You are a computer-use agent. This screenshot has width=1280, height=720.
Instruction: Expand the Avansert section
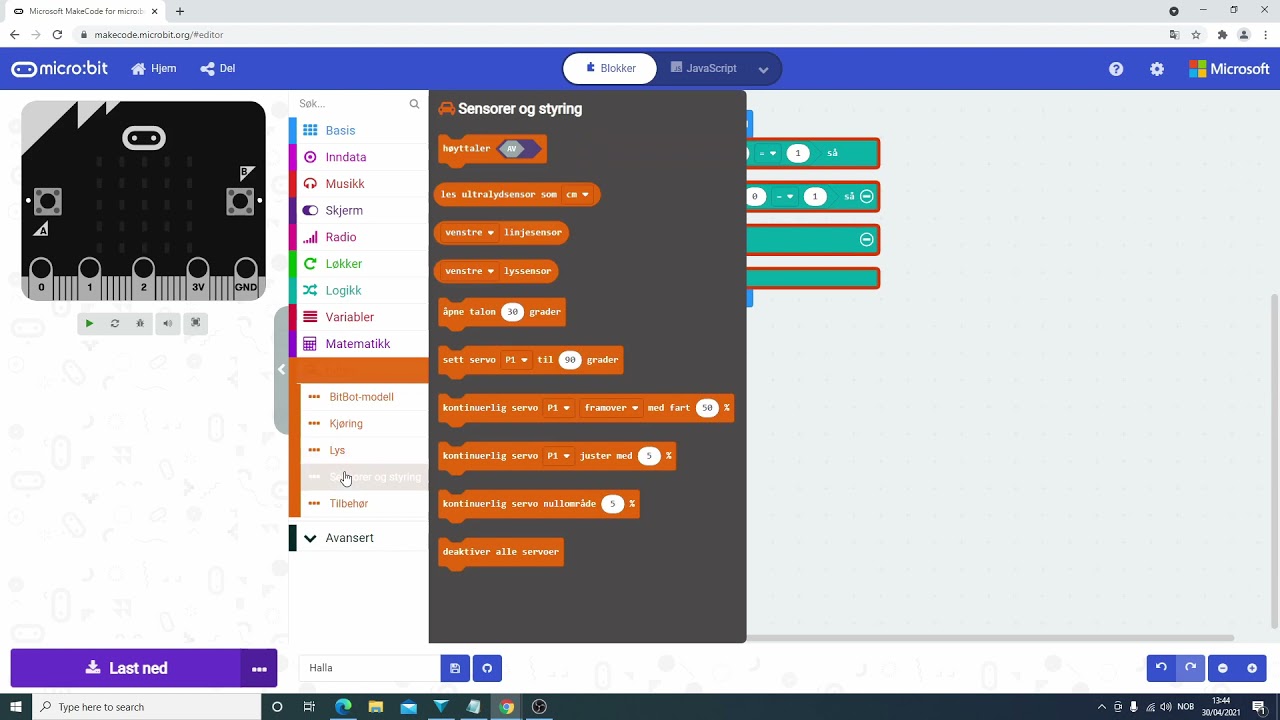click(x=360, y=538)
